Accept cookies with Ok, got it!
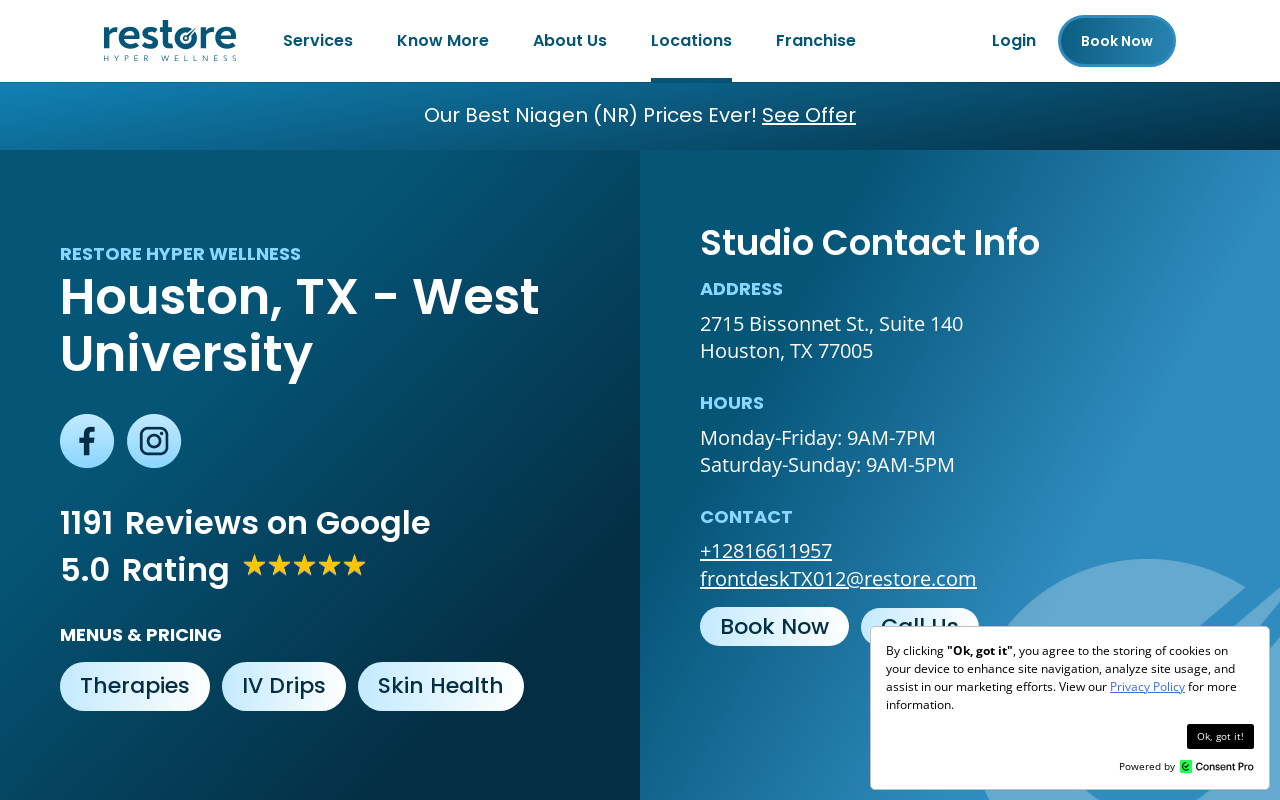This screenshot has height=800, width=1280. pyautogui.click(x=1220, y=737)
